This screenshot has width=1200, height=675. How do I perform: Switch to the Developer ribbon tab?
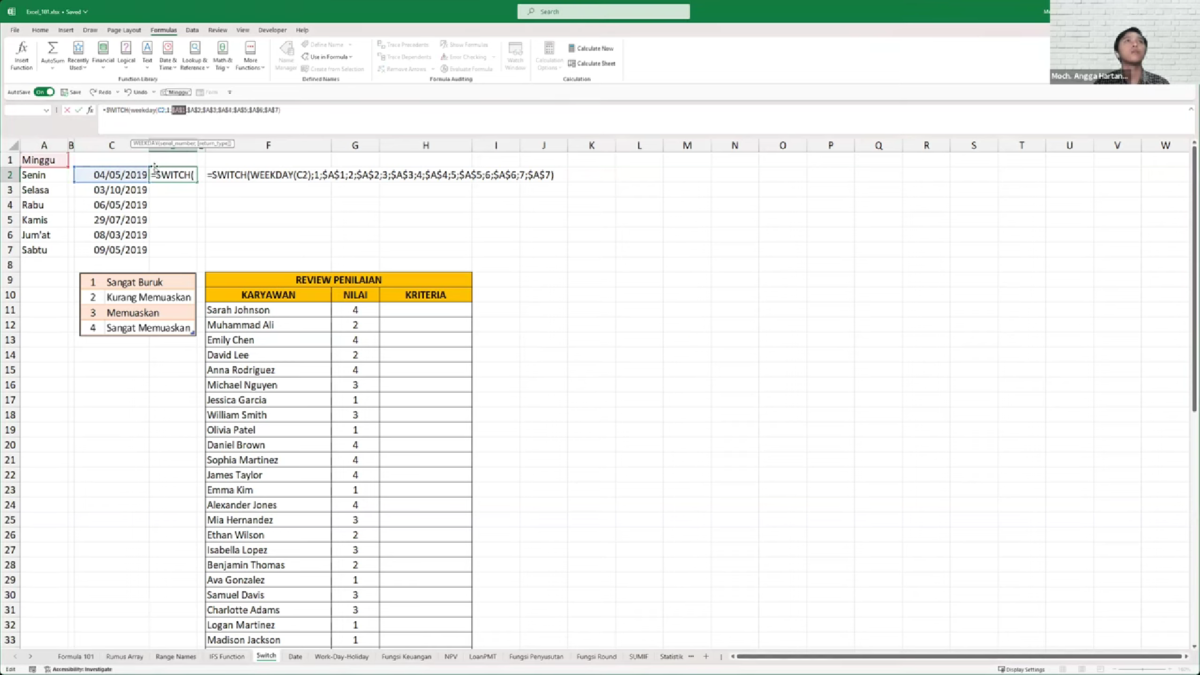click(x=272, y=30)
